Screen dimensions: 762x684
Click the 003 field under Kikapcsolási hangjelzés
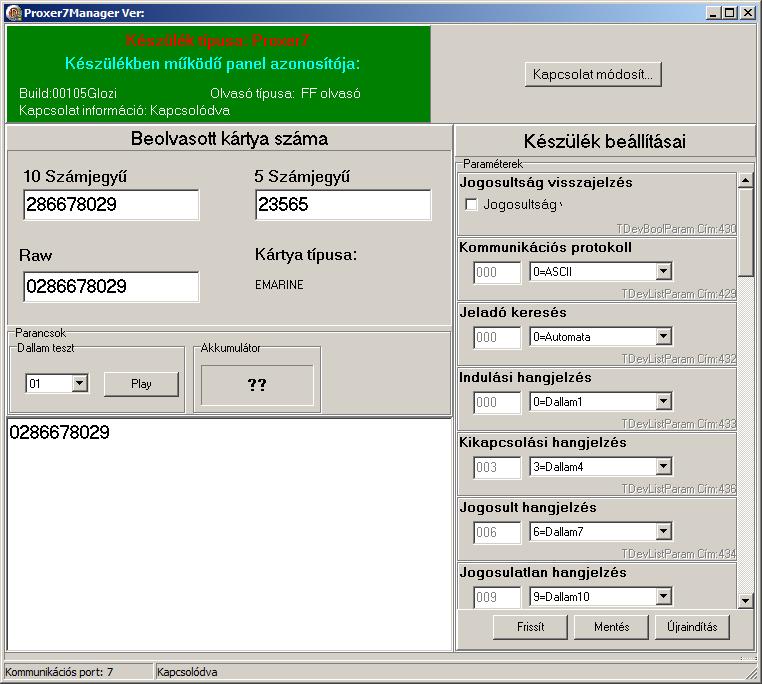497,467
